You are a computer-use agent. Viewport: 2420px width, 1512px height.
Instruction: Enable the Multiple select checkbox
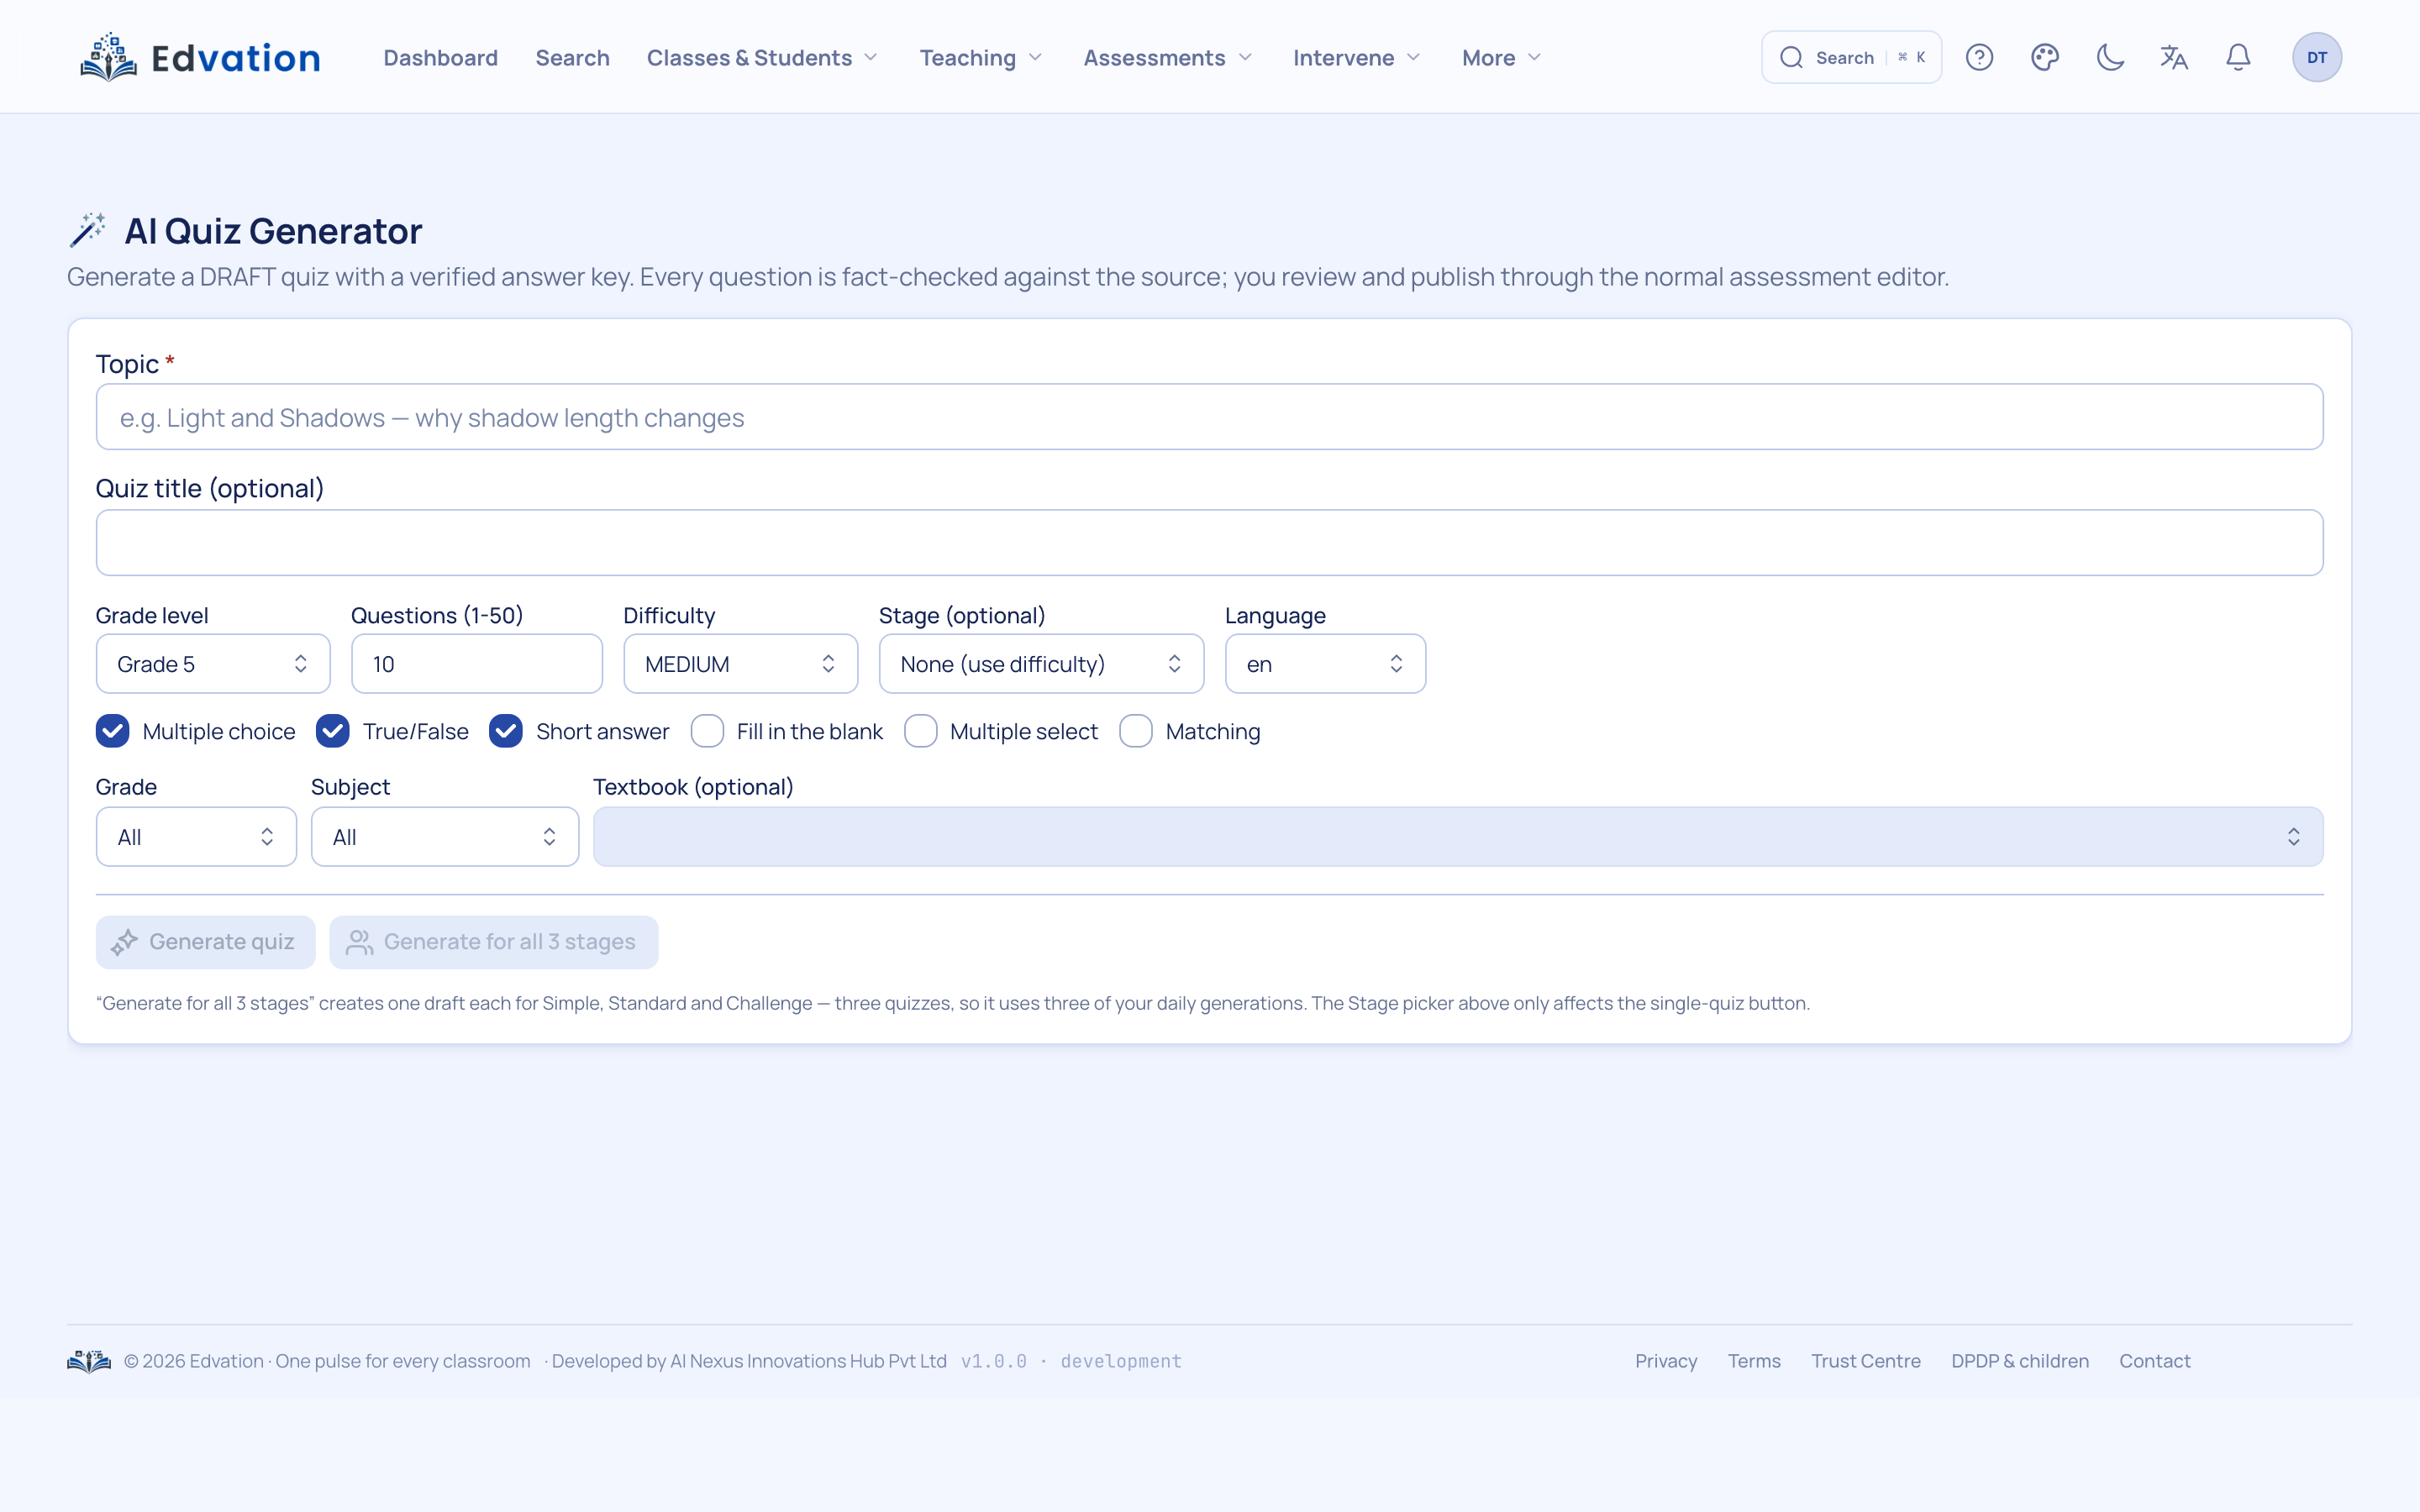[920, 731]
